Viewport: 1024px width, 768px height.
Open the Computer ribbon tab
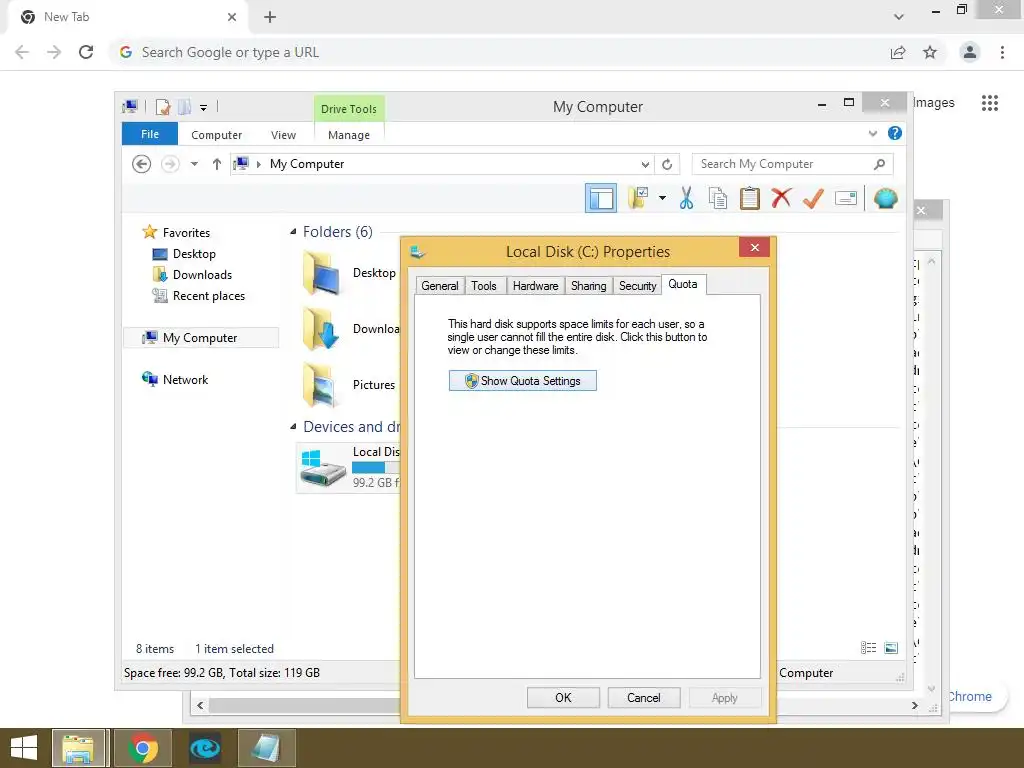coord(216,135)
